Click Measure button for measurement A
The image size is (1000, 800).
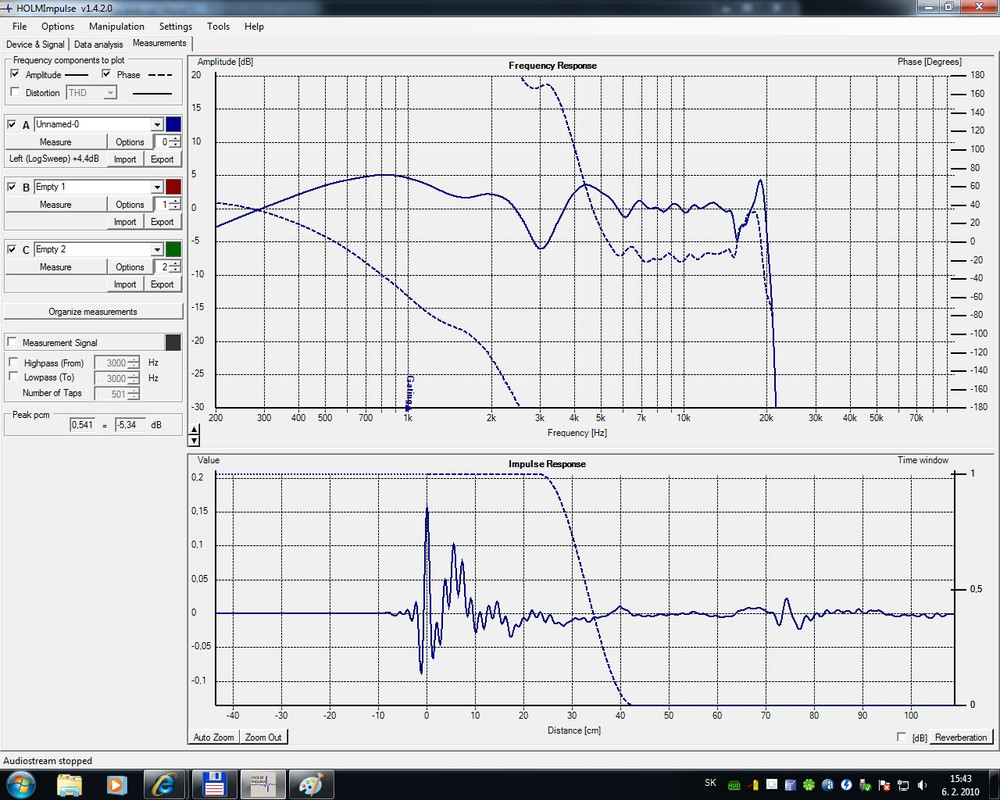55,142
